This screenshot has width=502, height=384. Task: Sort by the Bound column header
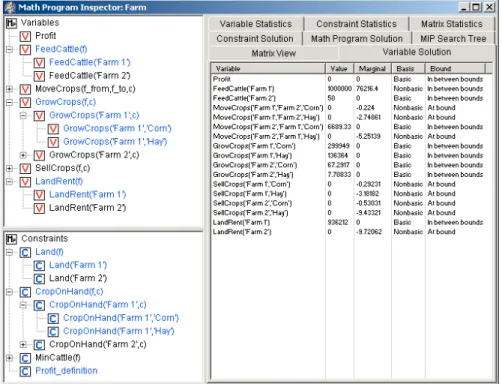point(455,69)
